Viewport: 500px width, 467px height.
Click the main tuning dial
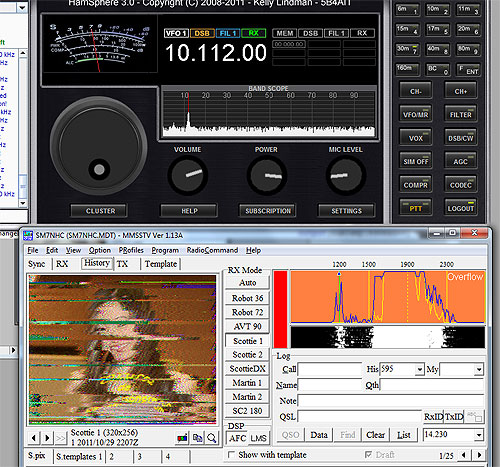click(x=99, y=147)
